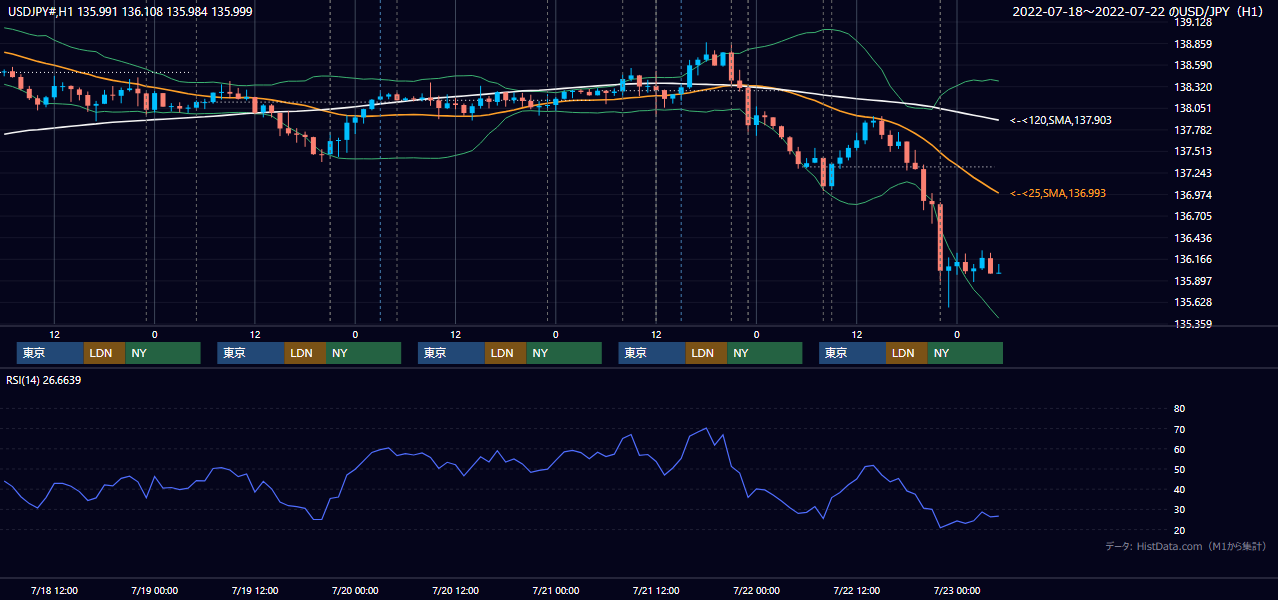Click the NY session block for July 20
Image resolution: width=1278 pixels, height=600 pixels.
pos(564,353)
